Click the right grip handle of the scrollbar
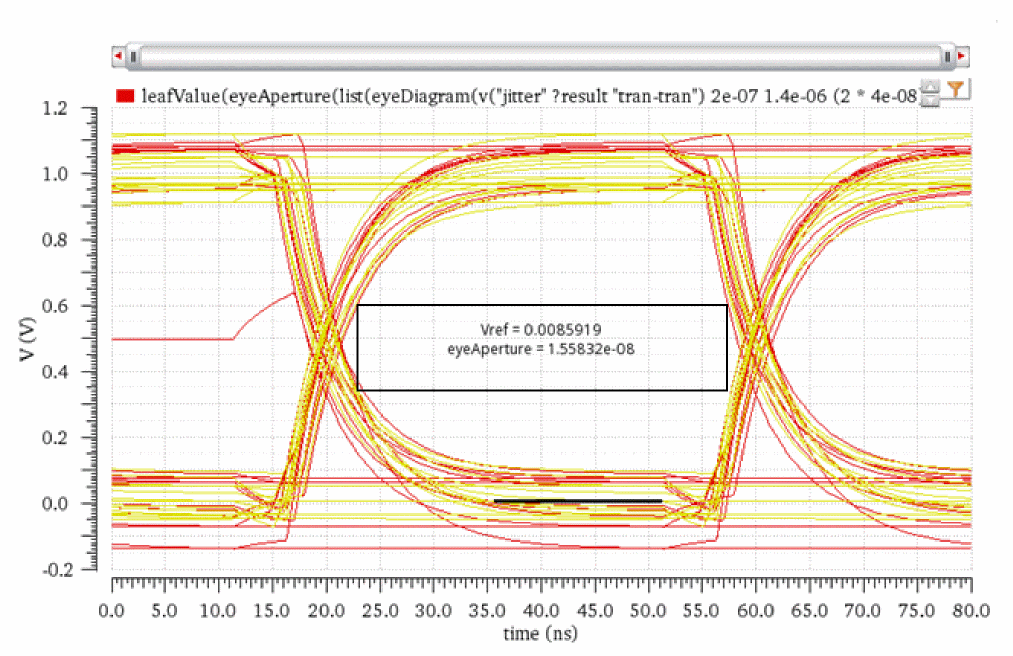 pyautogui.click(x=947, y=57)
